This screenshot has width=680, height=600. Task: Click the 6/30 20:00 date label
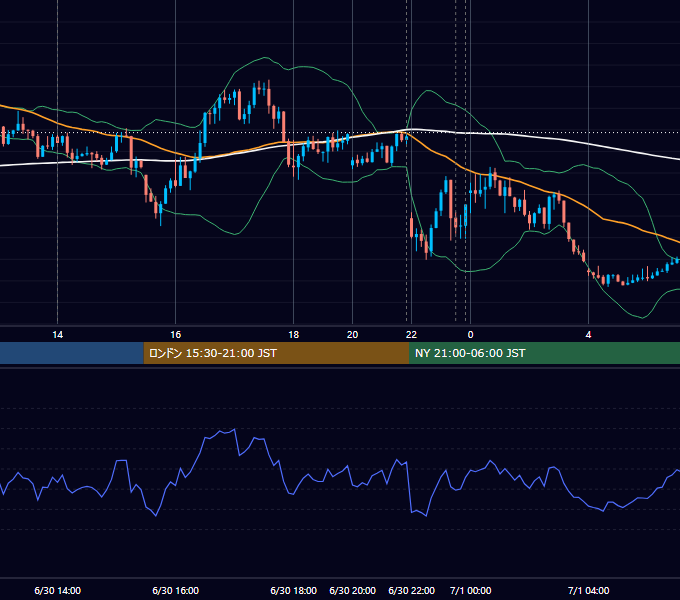point(353,590)
